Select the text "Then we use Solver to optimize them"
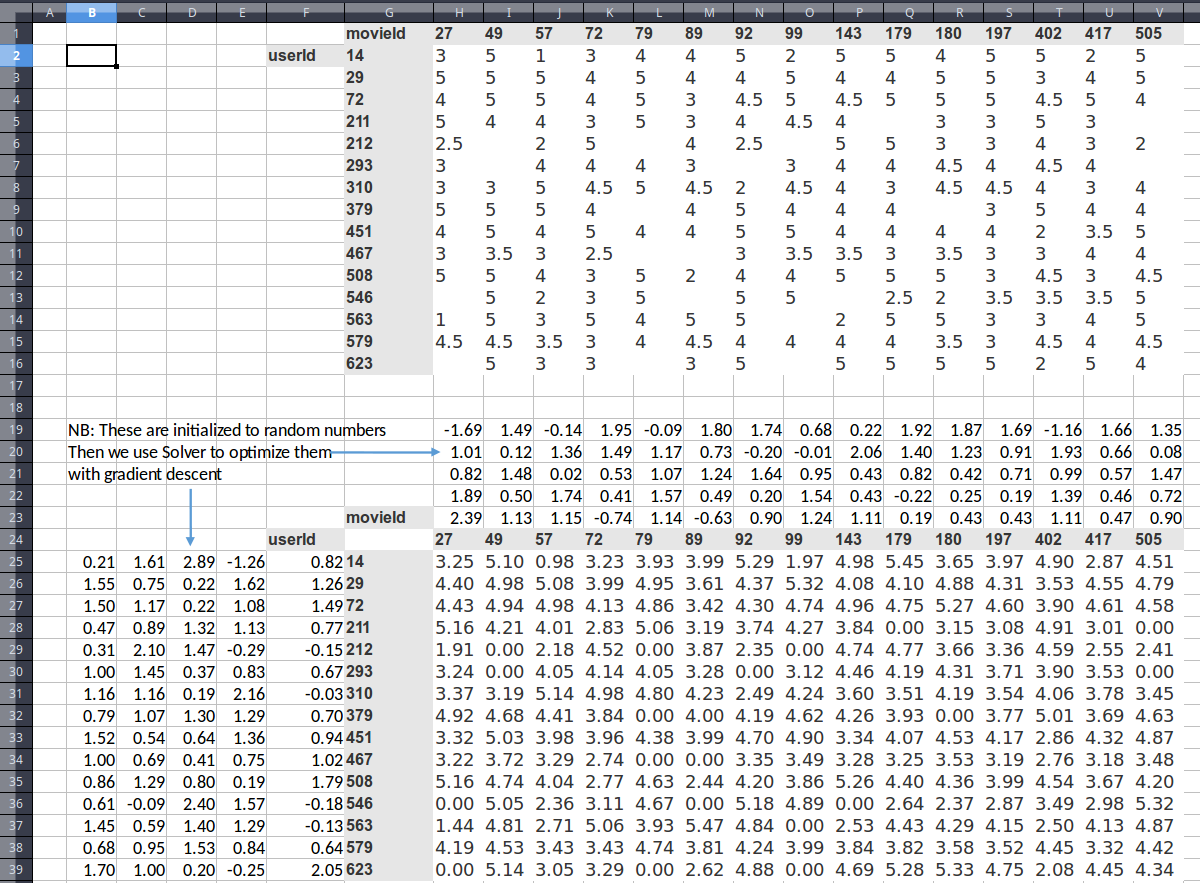Viewport: 1200px width, 883px height. click(x=200, y=452)
